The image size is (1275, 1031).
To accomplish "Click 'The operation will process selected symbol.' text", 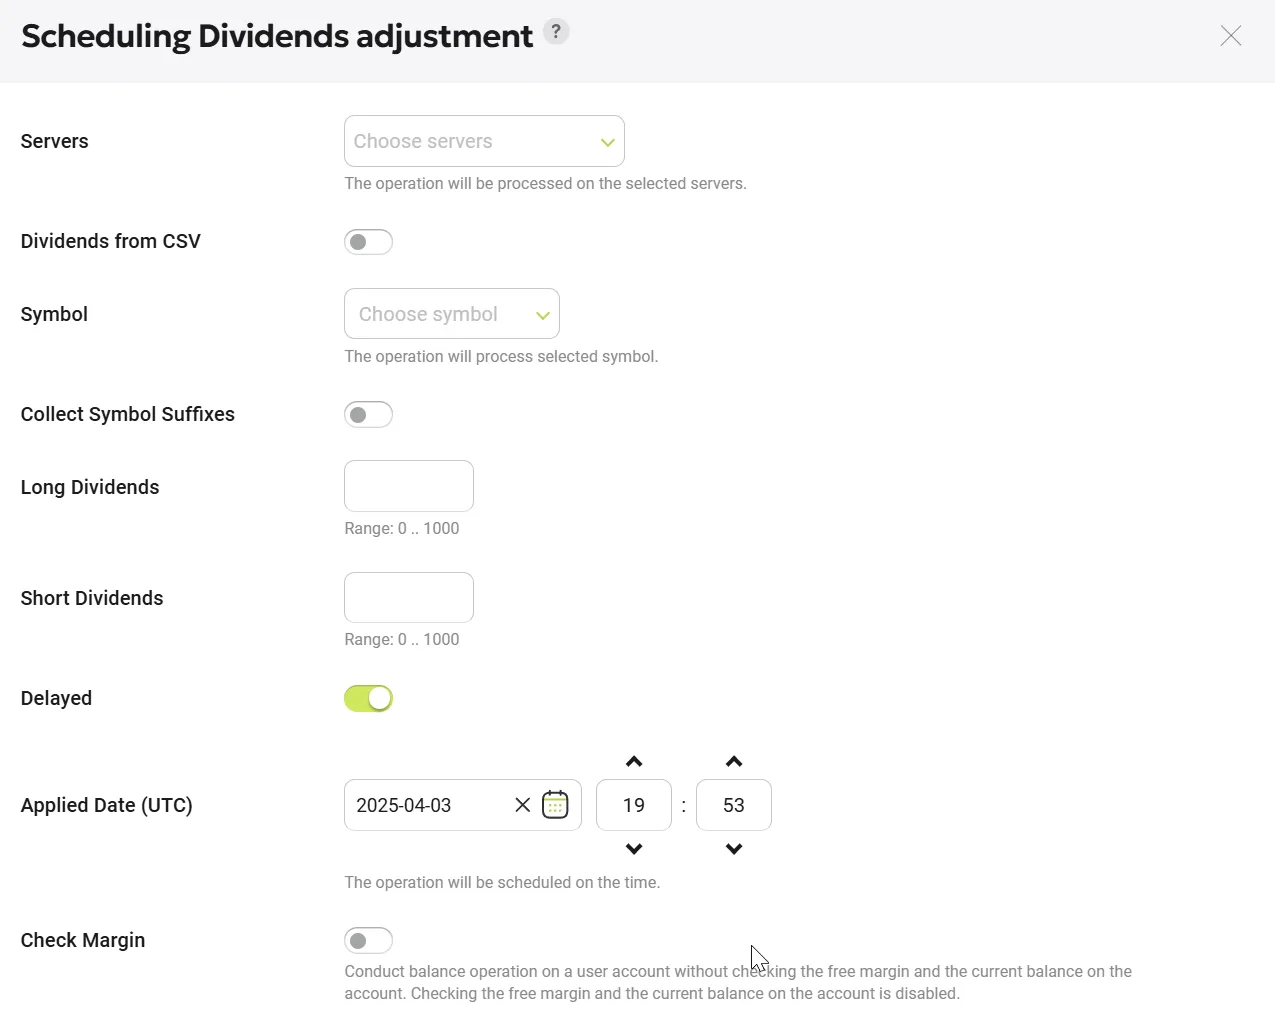I will point(501,356).
